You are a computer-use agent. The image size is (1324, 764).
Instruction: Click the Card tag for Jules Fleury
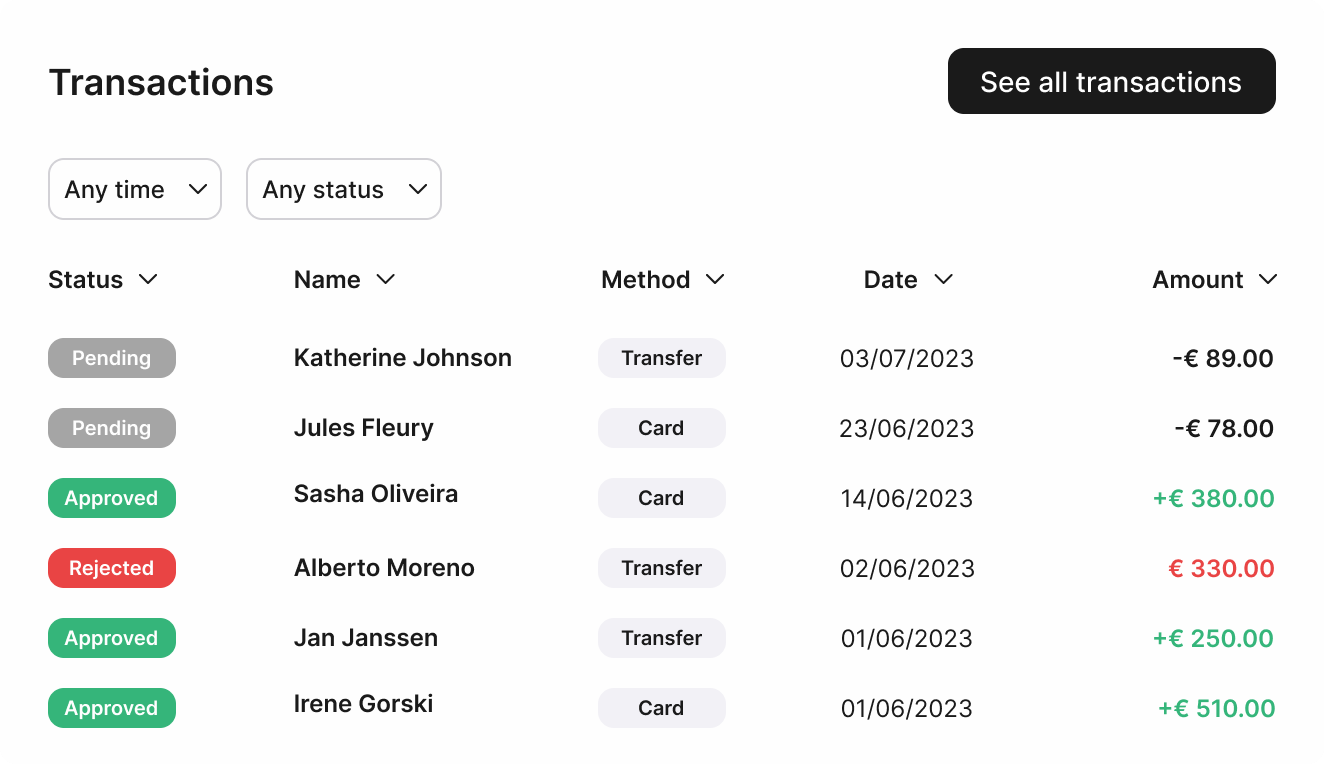coord(662,428)
